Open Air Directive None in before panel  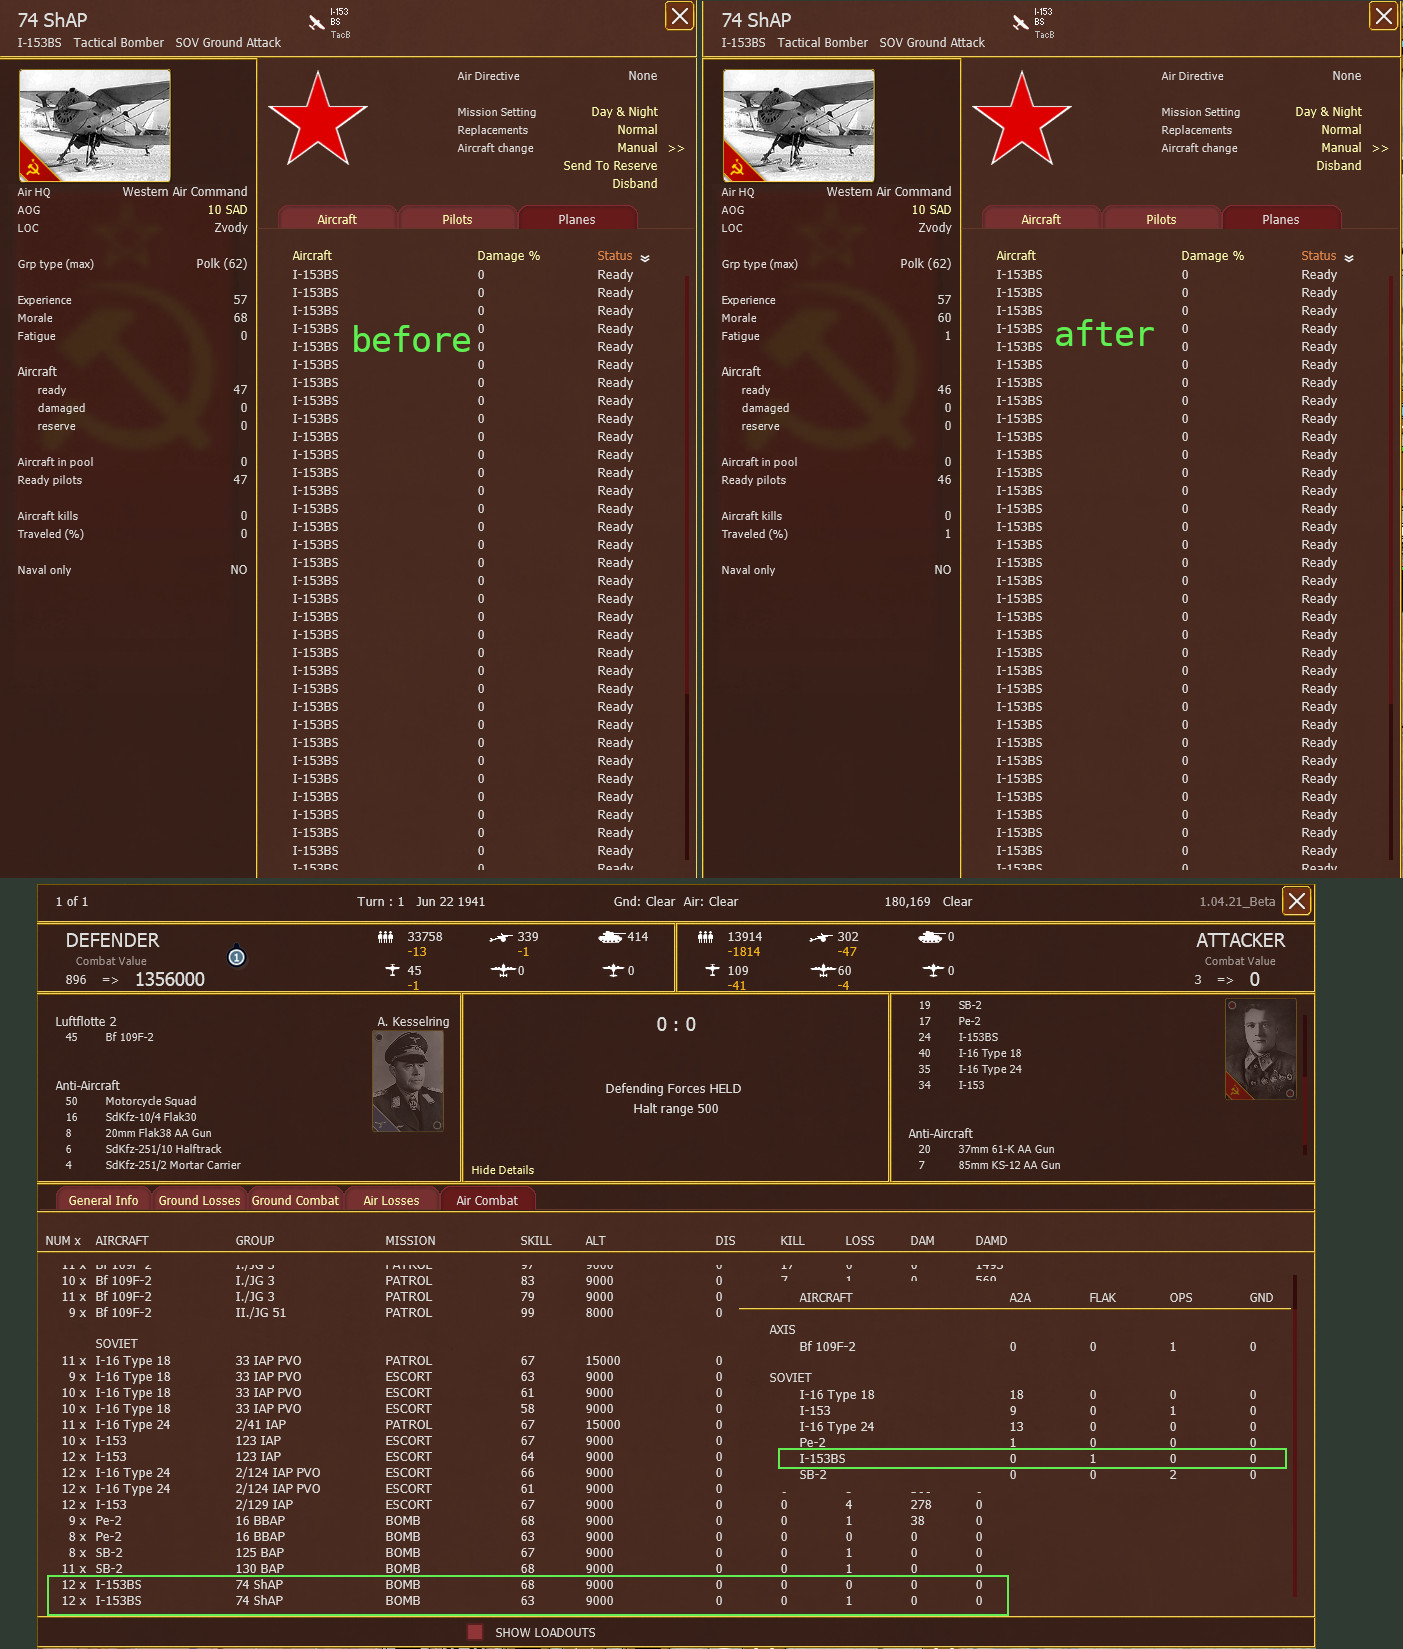pyautogui.click(x=643, y=76)
